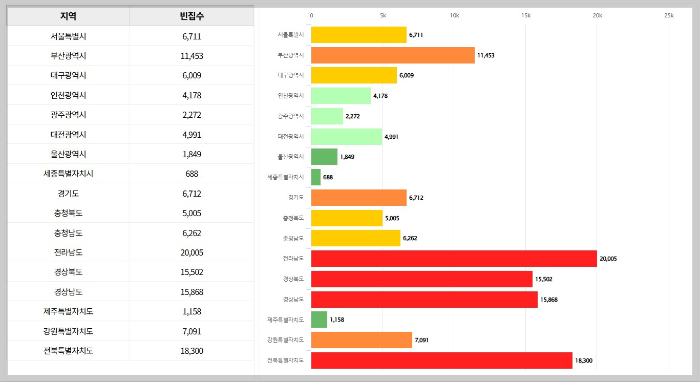Click the green 울산광역시 chart bar
700x382 pixels.
pyautogui.click(x=325, y=157)
